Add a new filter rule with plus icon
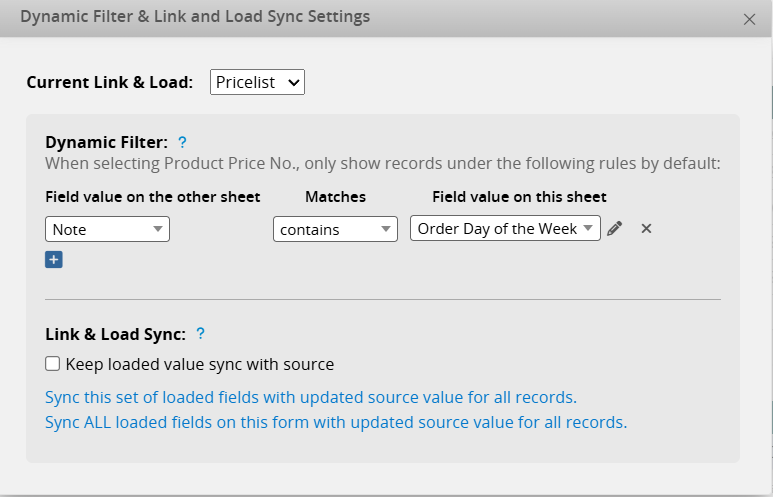Viewport: 773px width, 497px height. 54,260
